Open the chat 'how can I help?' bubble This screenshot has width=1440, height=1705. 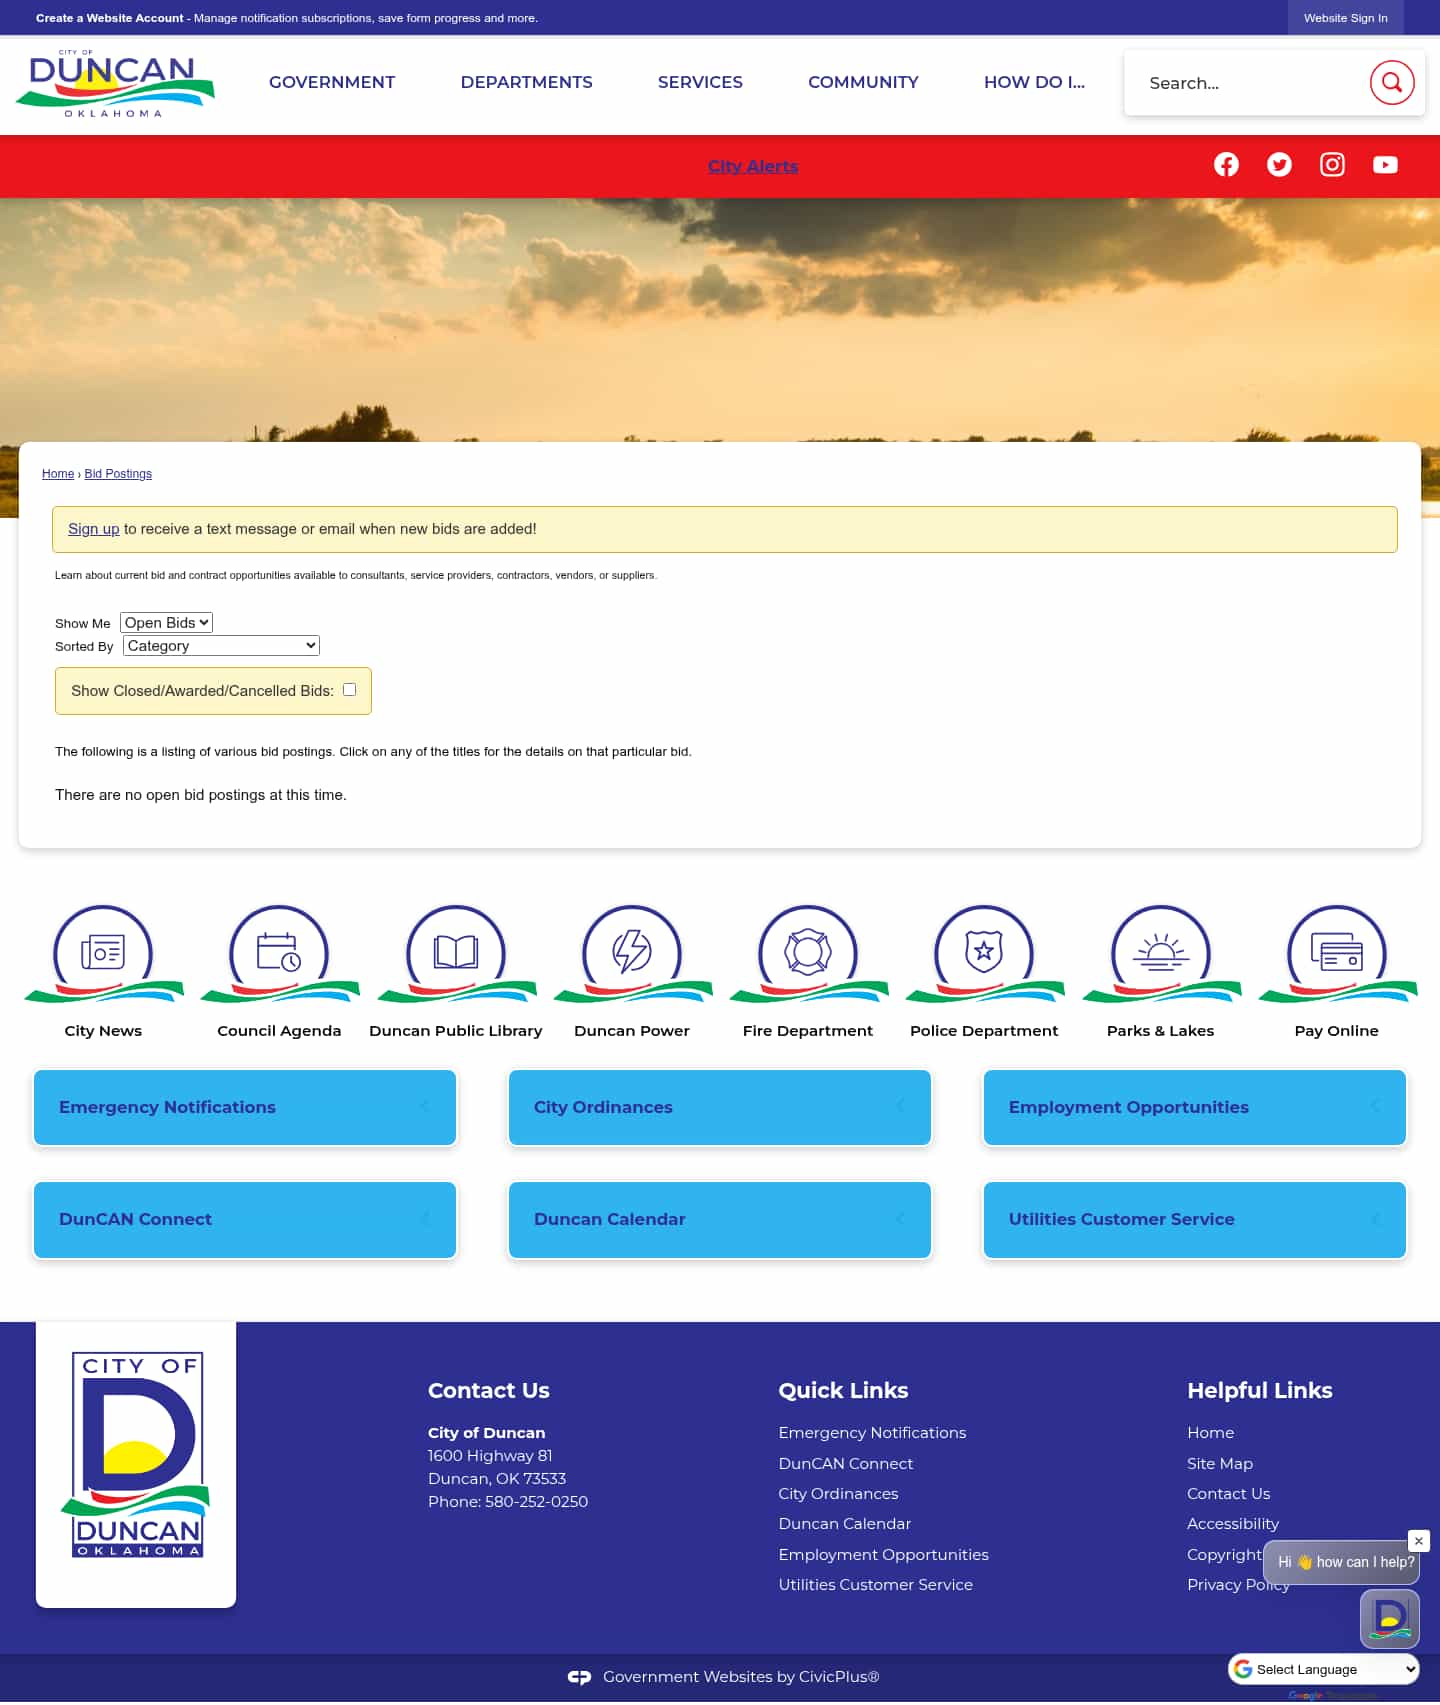pyautogui.click(x=1341, y=1562)
